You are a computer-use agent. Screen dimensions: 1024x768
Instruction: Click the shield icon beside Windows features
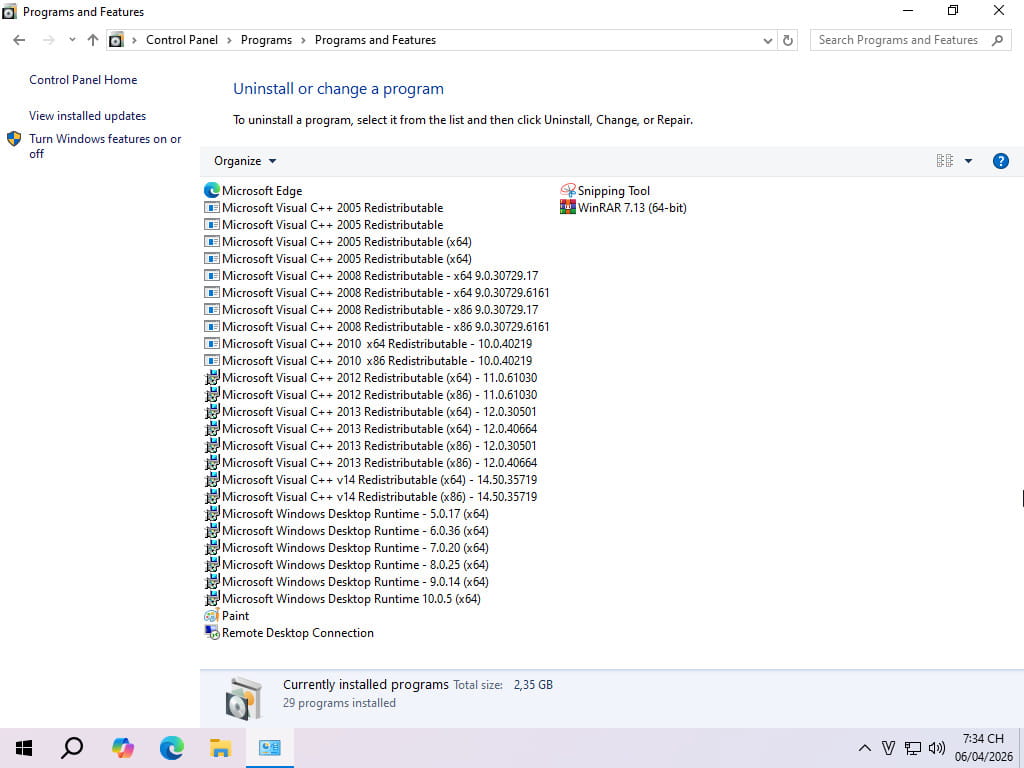coord(14,139)
